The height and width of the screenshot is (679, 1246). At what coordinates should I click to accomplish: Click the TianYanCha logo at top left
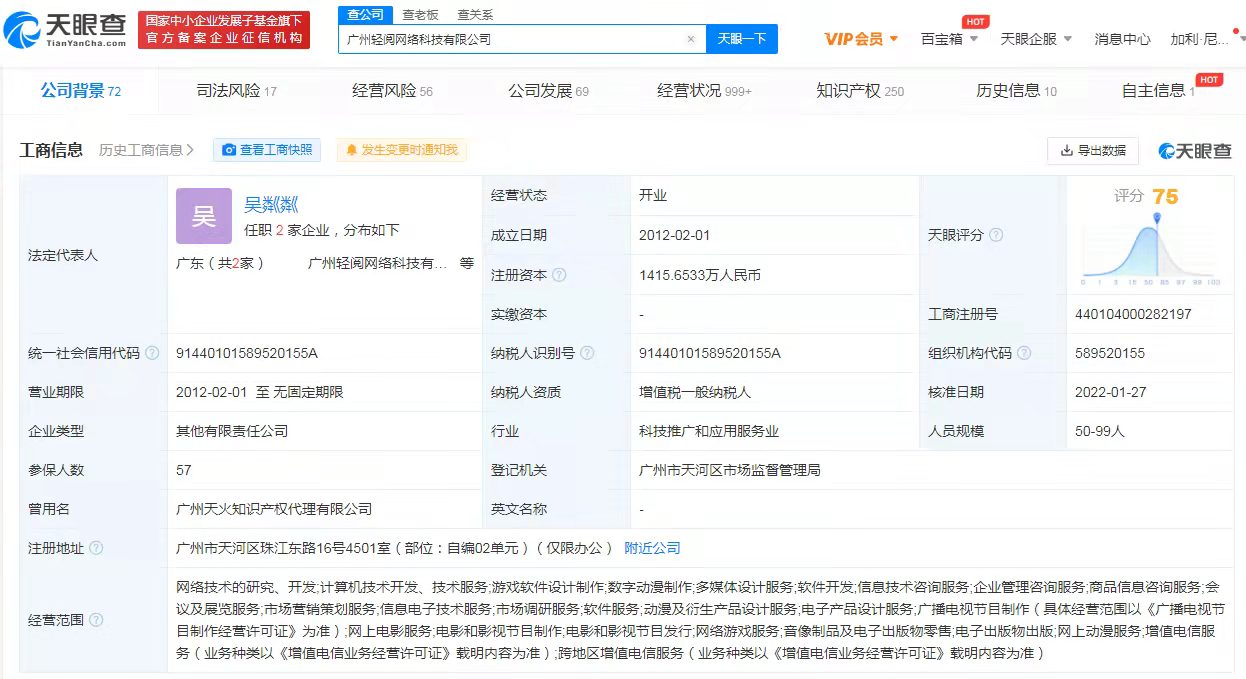coord(66,30)
